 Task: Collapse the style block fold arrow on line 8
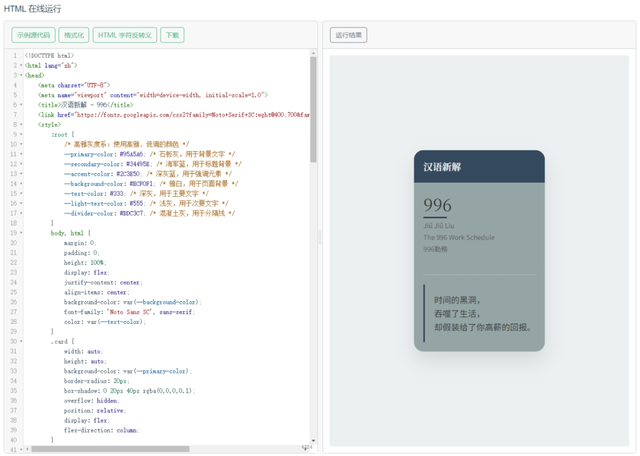point(21,125)
